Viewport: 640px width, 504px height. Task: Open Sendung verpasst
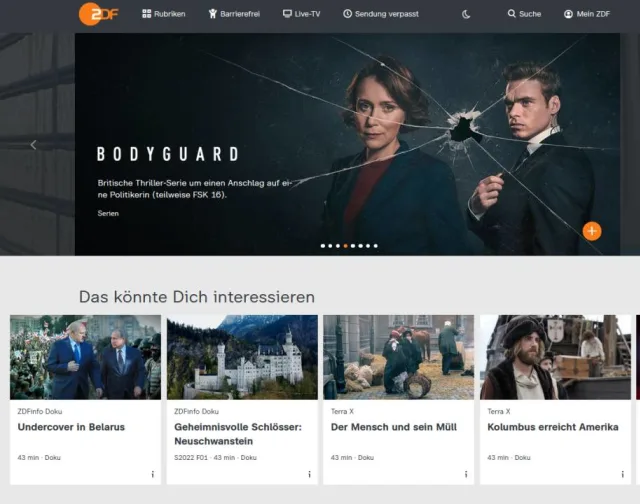coord(380,14)
